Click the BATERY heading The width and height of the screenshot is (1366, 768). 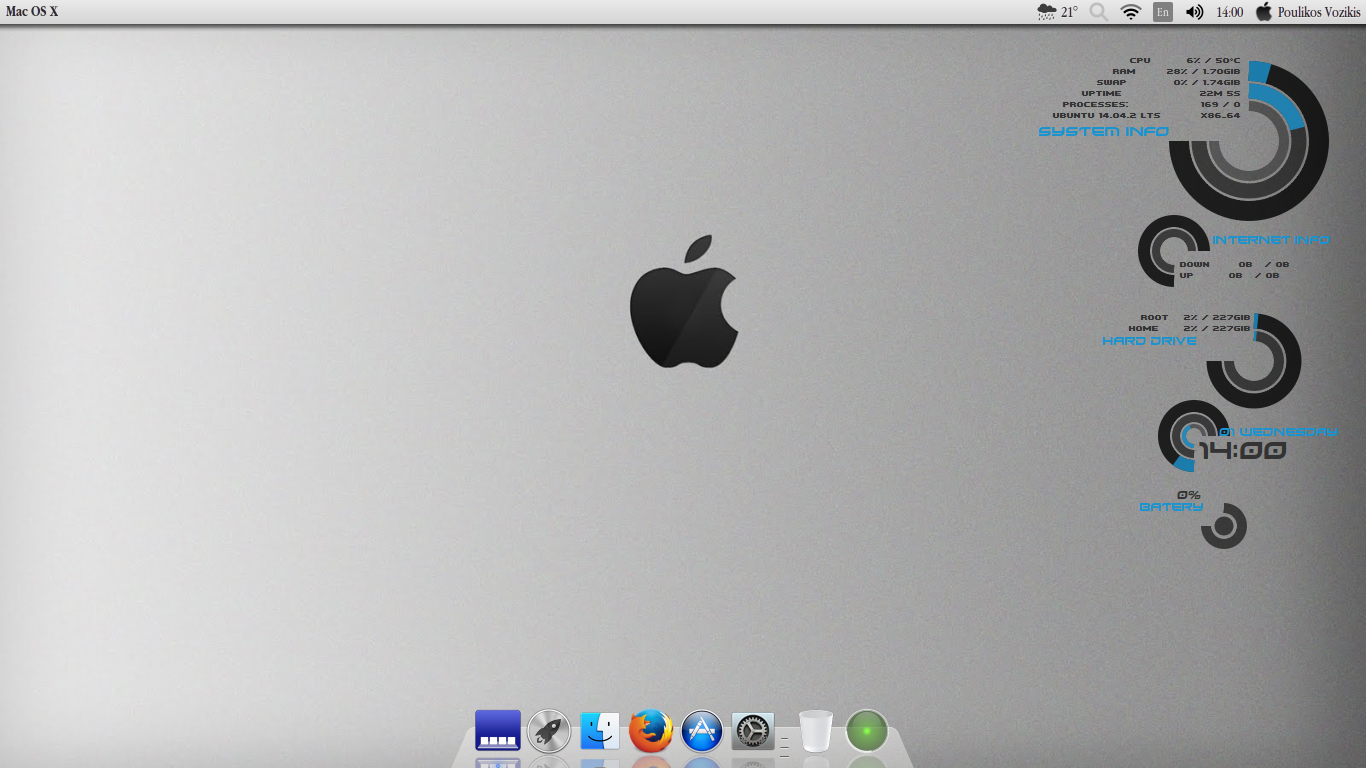[x=1171, y=507]
